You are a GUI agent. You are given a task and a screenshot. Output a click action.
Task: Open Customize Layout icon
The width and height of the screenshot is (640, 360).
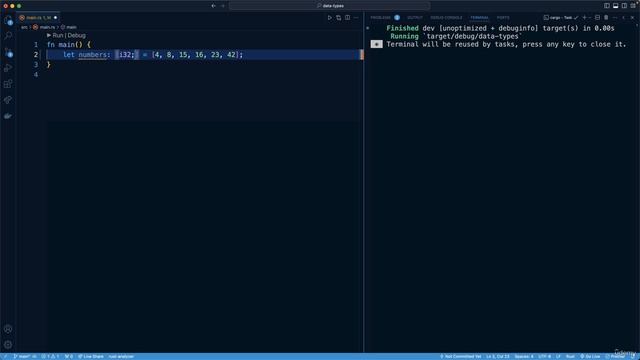point(633,6)
